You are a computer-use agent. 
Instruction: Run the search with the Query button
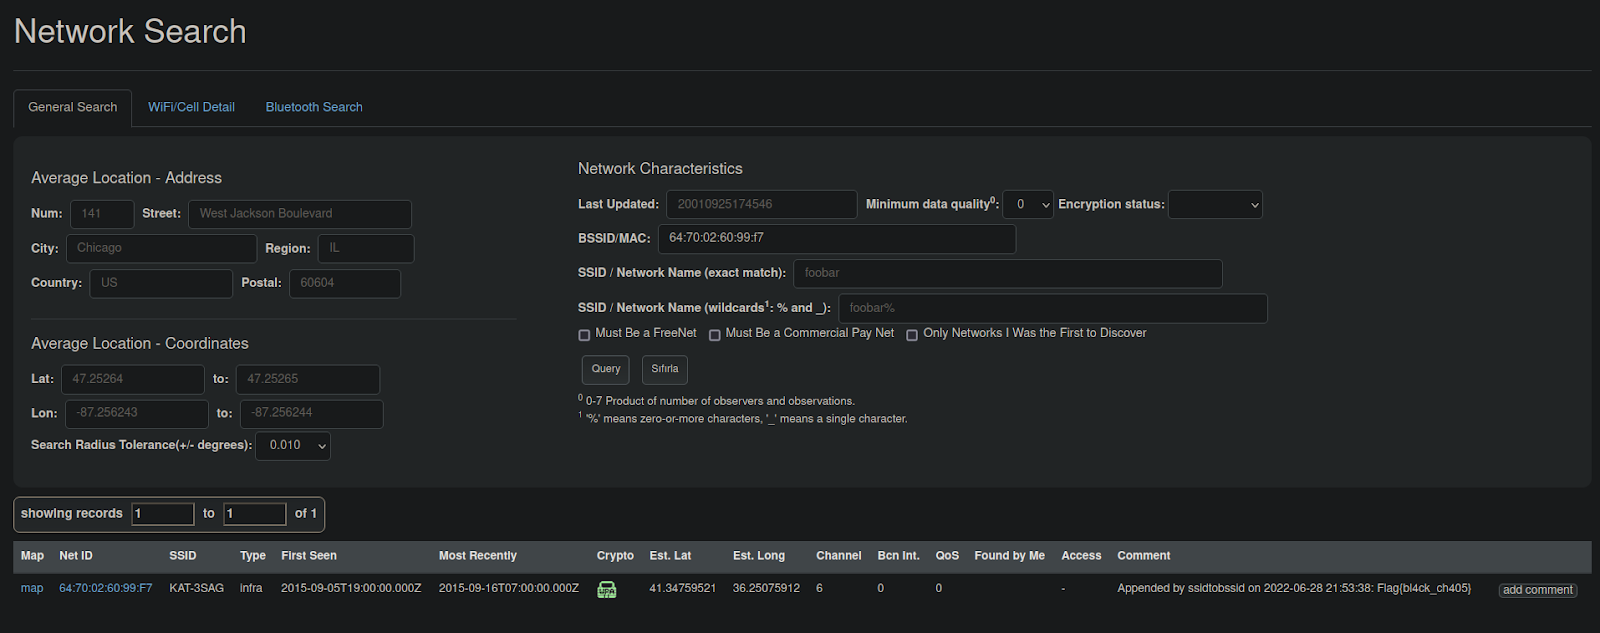[x=606, y=369]
